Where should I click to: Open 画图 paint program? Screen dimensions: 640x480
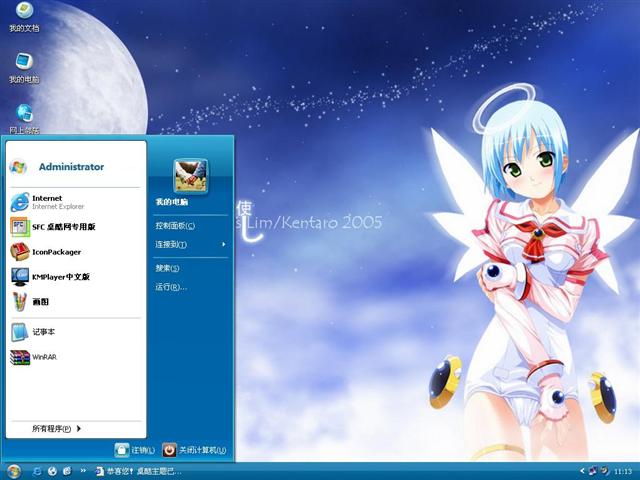coord(40,302)
